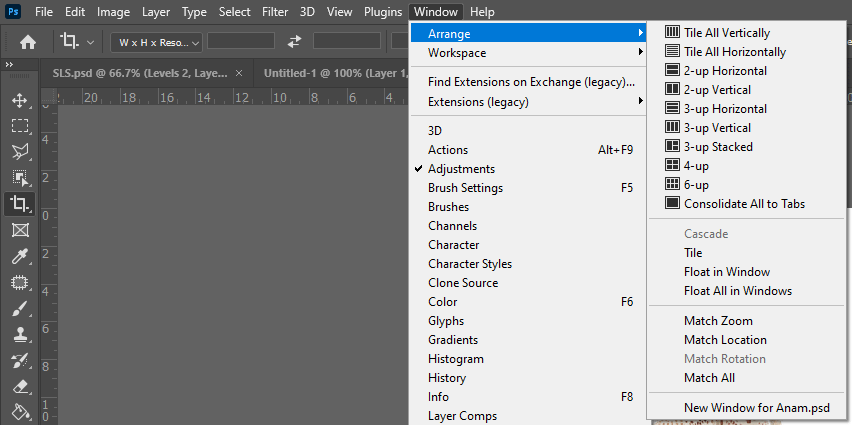Select the Eraser tool
Viewport: 852px width, 425px height.
tap(19, 386)
